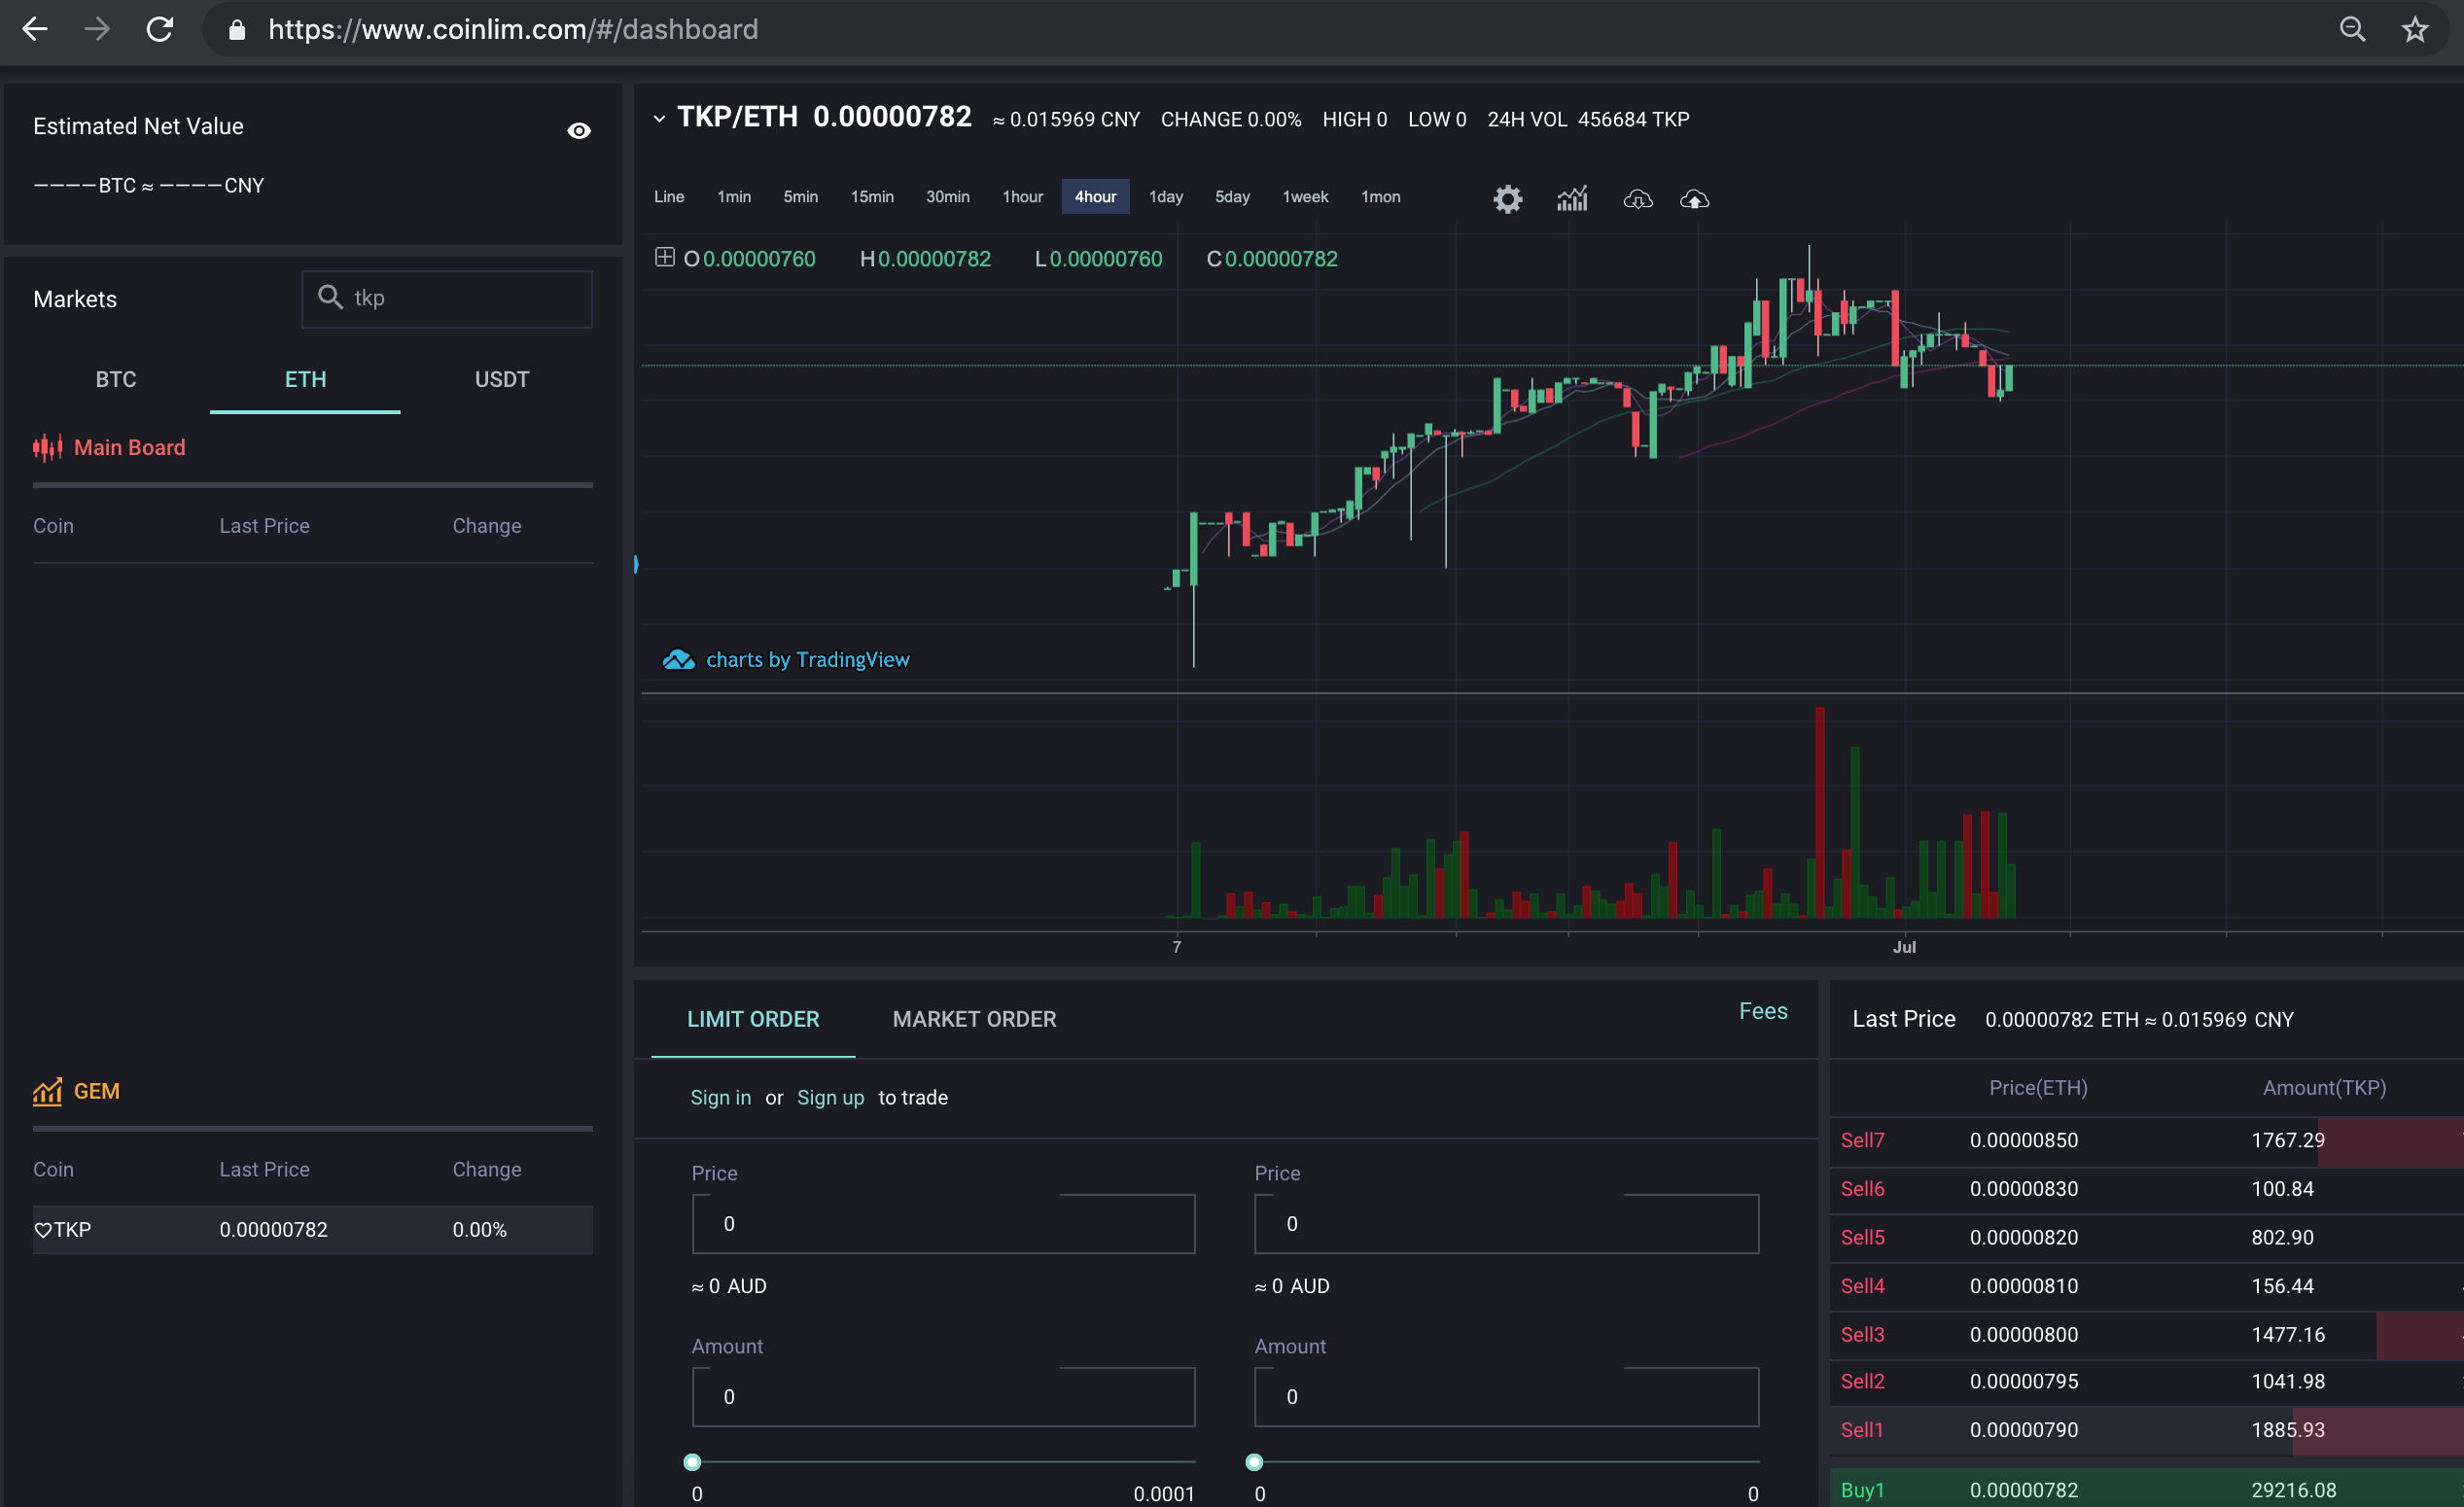Click the buy amount slider handle
2464x1507 pixels.
(x=692, y=1462)
